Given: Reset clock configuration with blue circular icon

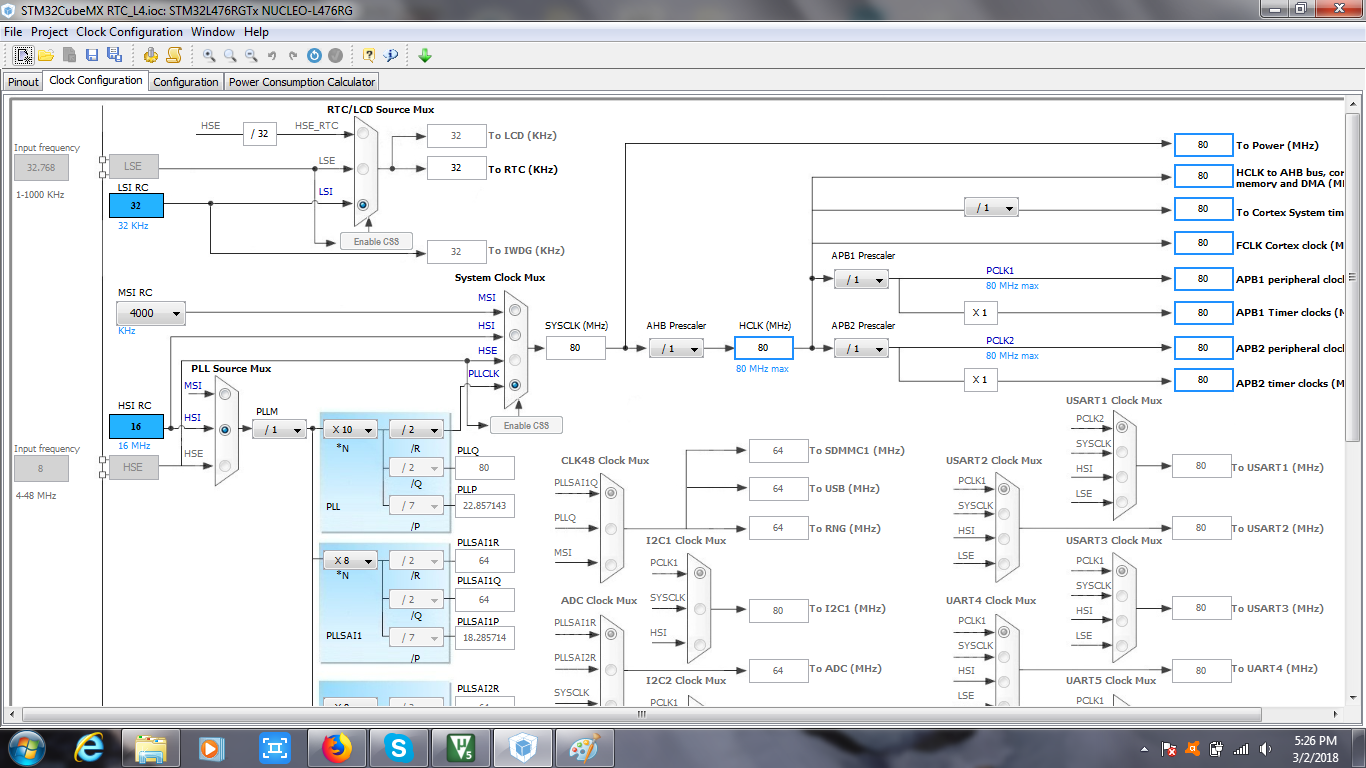Looking at the screenshot, I should click(314, 55).
